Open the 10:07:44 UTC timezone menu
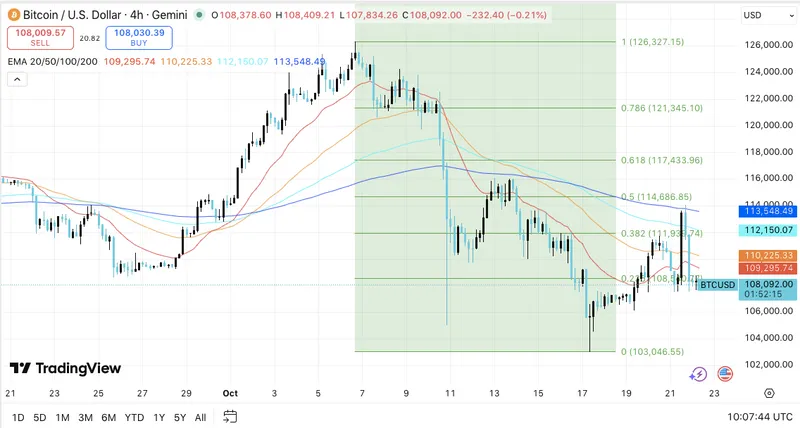 click(744, 416)
